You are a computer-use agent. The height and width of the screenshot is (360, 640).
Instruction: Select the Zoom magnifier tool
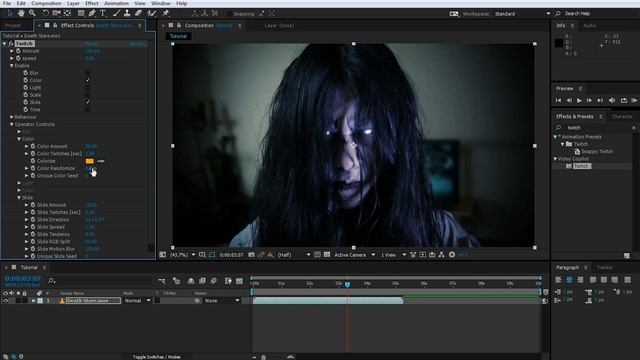coord(32,13)
